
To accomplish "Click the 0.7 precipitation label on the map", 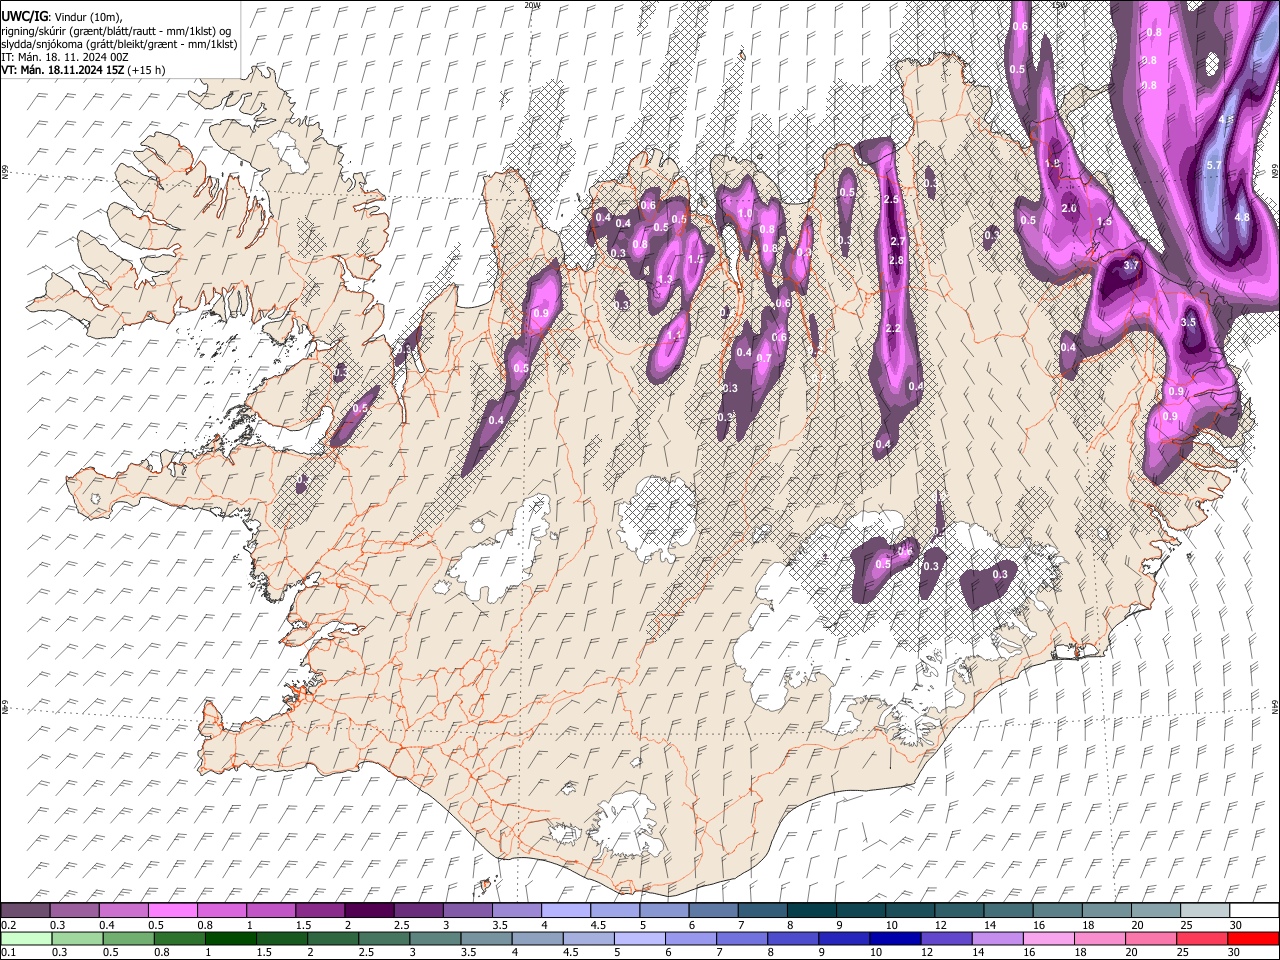I will 764,359.
